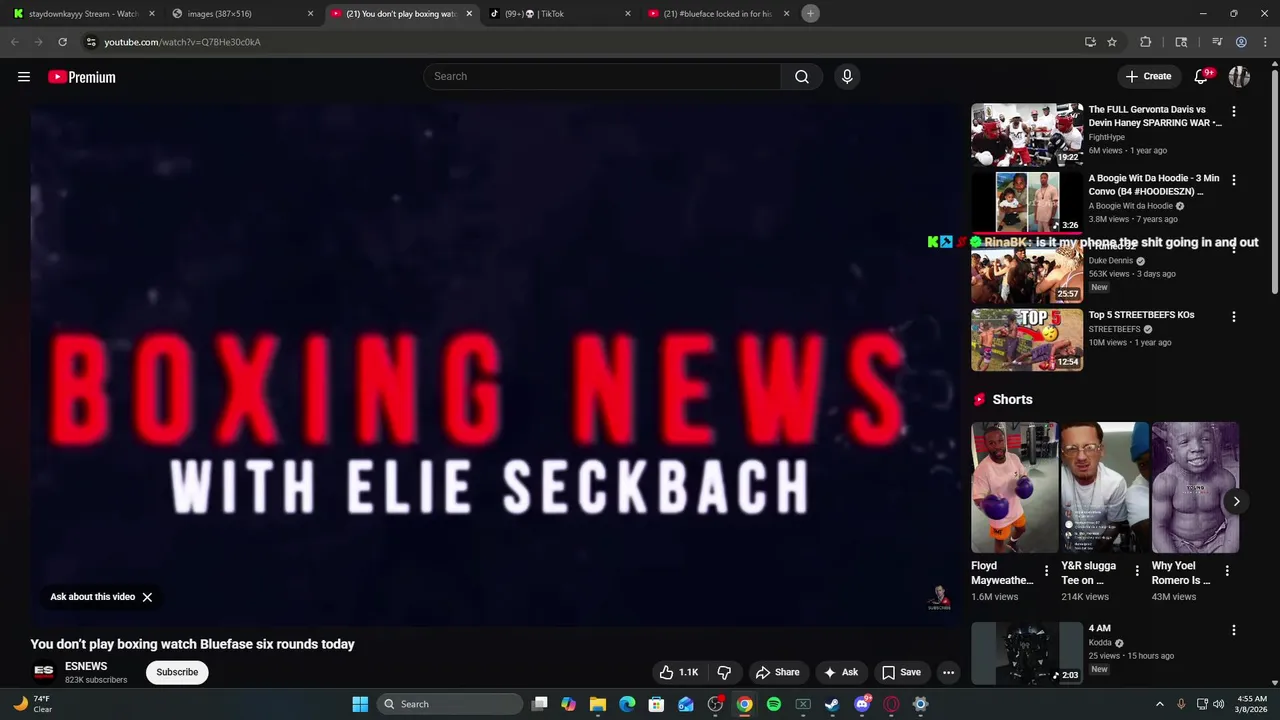Install app icon in address bar
The image size is (1280, 720).
point(1090,42)
